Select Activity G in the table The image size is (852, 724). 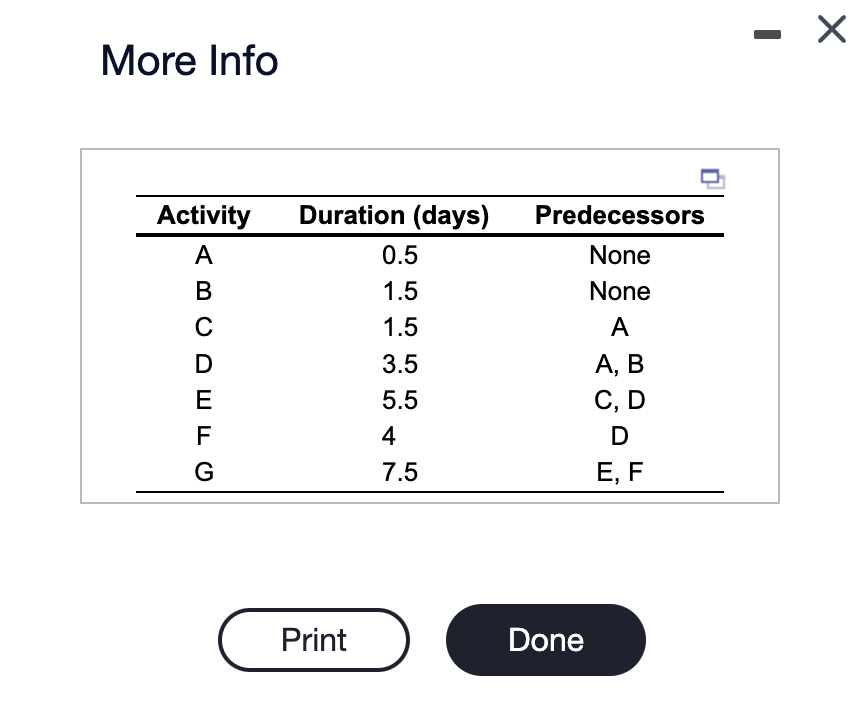click(x=203, y=471)
